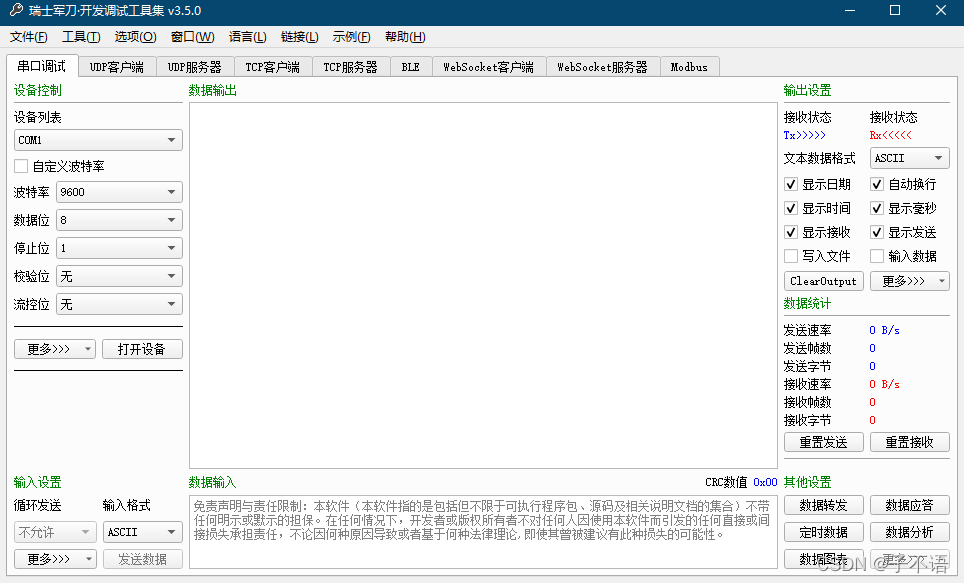This screenshot has height=583, width=964.
Task: Click inside the 数据输入 text box
Action: tap(483, 532)
